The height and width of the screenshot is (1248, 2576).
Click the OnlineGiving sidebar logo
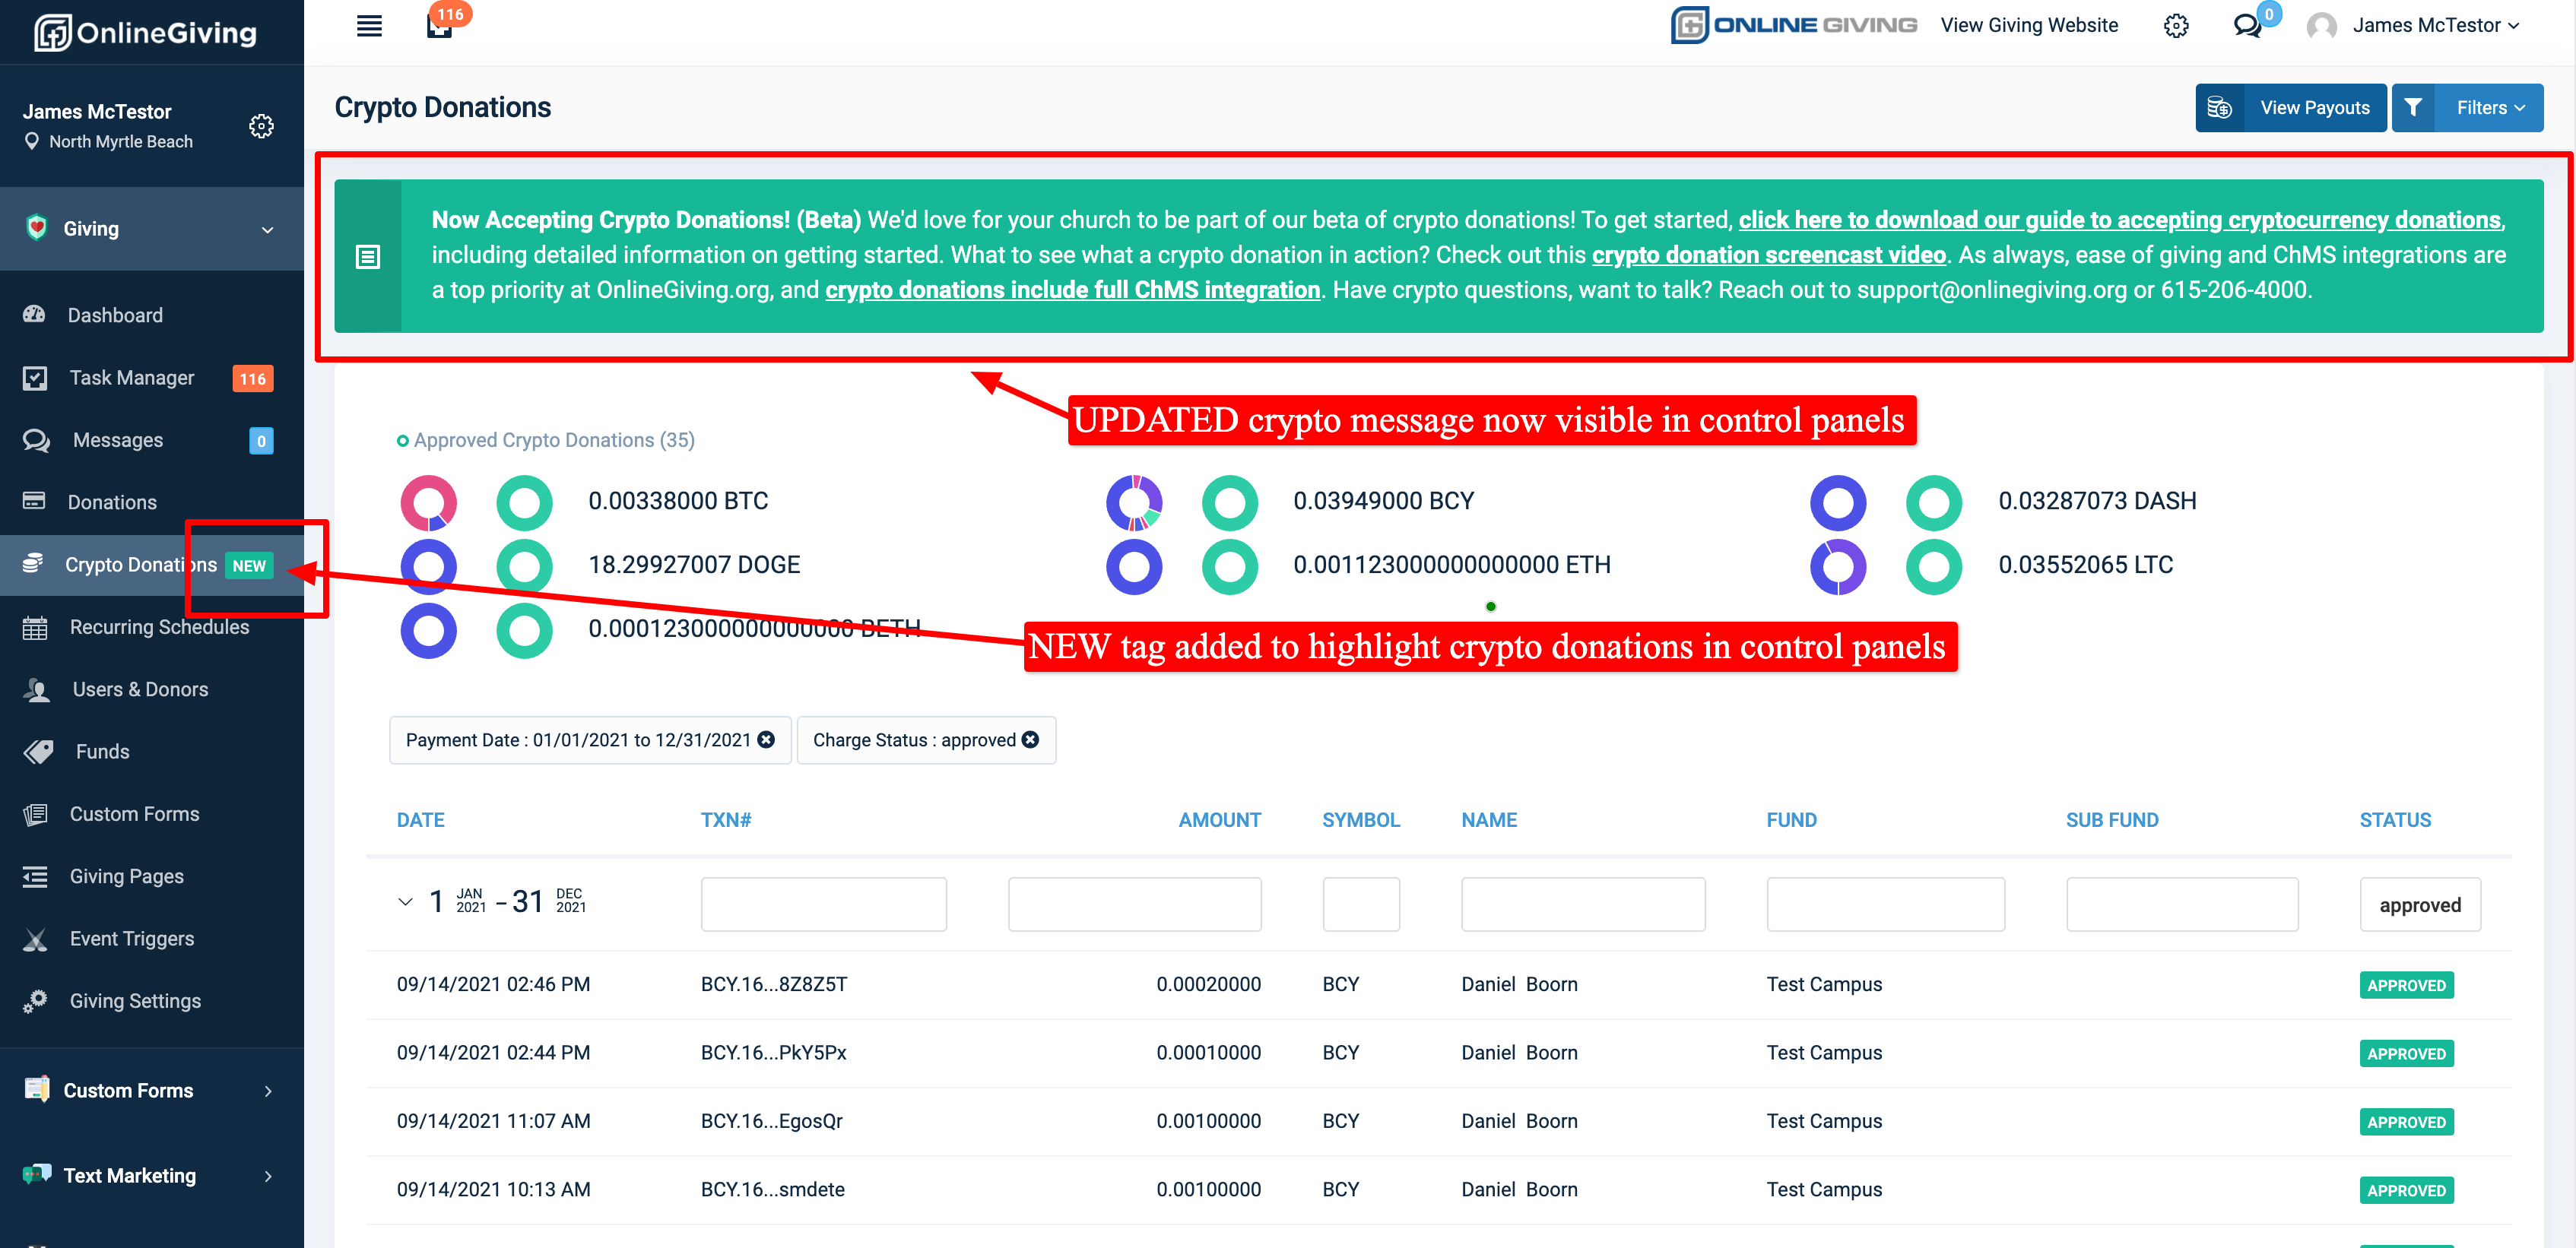click(146, 33)
